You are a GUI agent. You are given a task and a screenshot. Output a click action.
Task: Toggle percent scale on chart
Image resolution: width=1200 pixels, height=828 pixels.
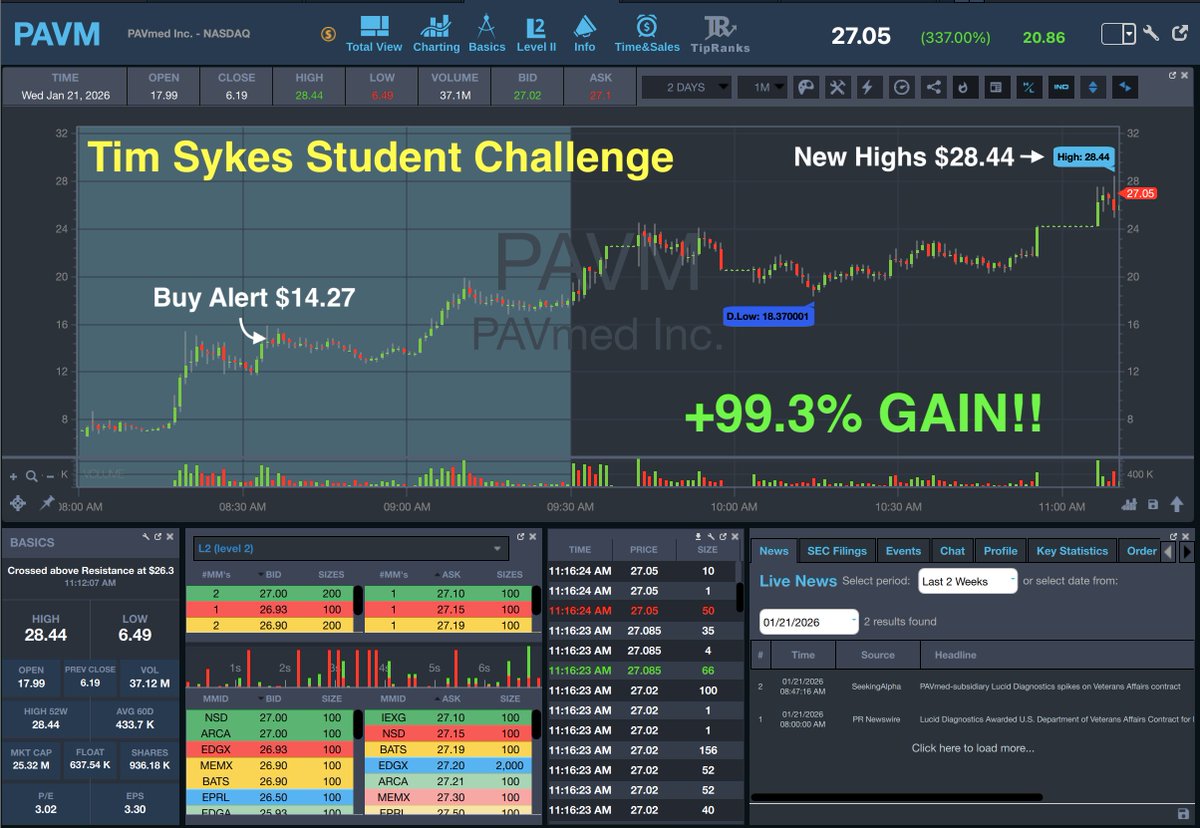point(1027,87)
